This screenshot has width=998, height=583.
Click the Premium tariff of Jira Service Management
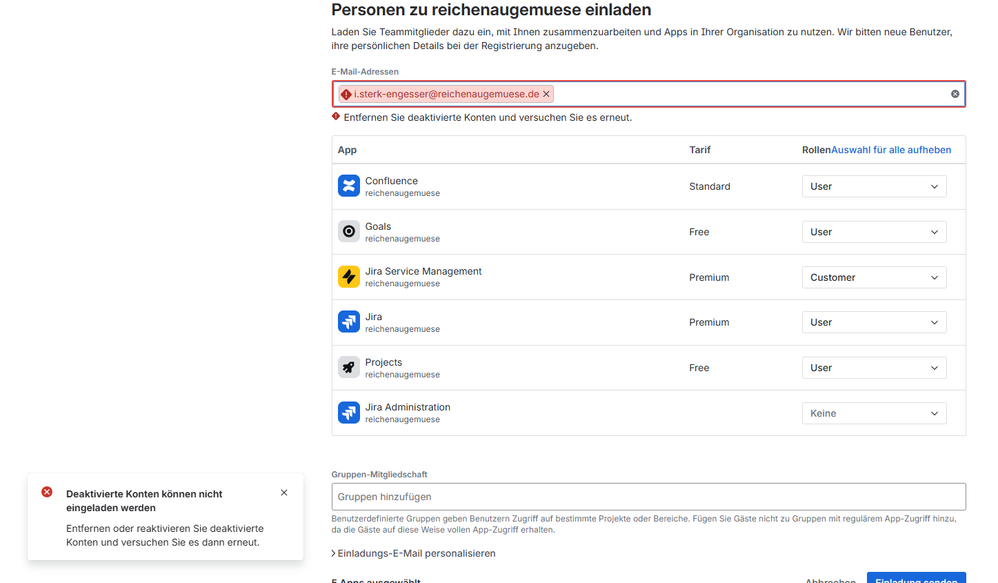pyautogui.click(x=709, y=277)
